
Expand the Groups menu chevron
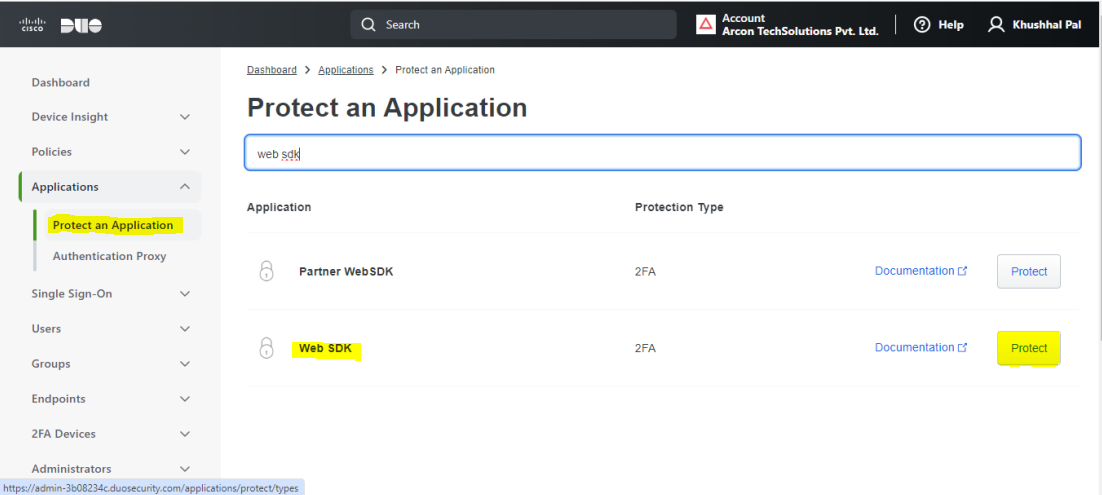pyautogui.click(x=185, y=364)
